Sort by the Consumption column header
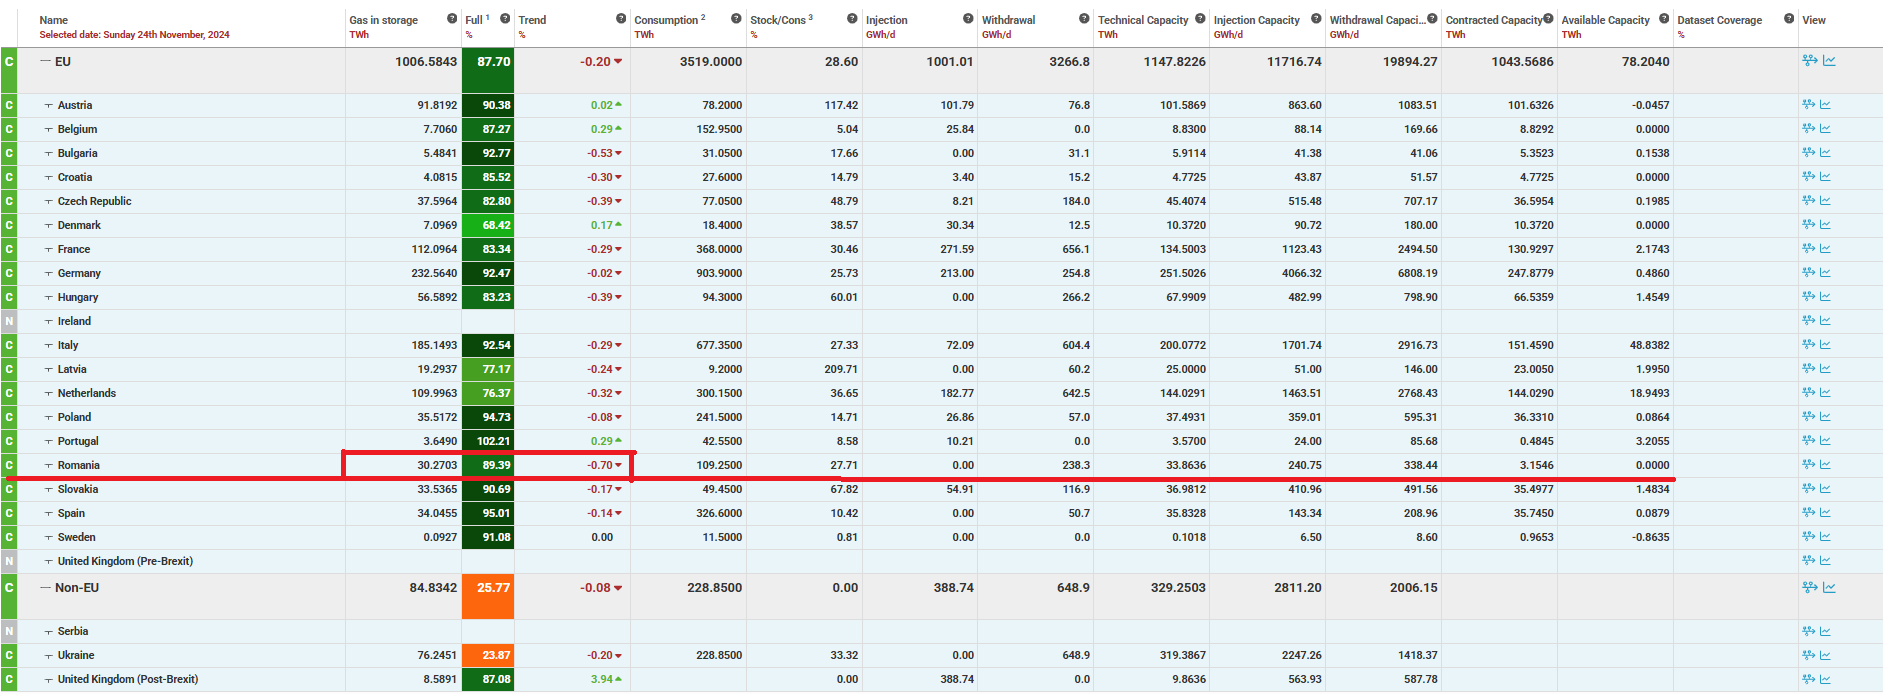The height and width of the screenshot is (694, 1883). [666, 20]
